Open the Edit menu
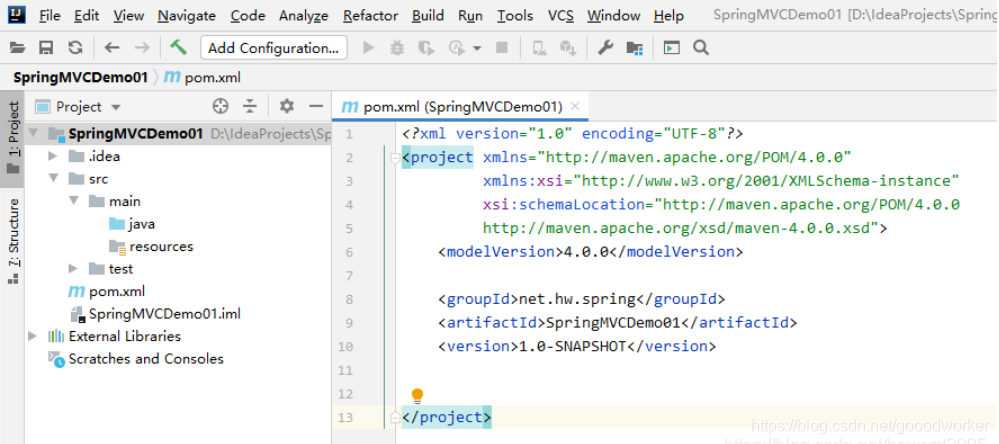Viewport: 999px width, 444px height. 87,15
